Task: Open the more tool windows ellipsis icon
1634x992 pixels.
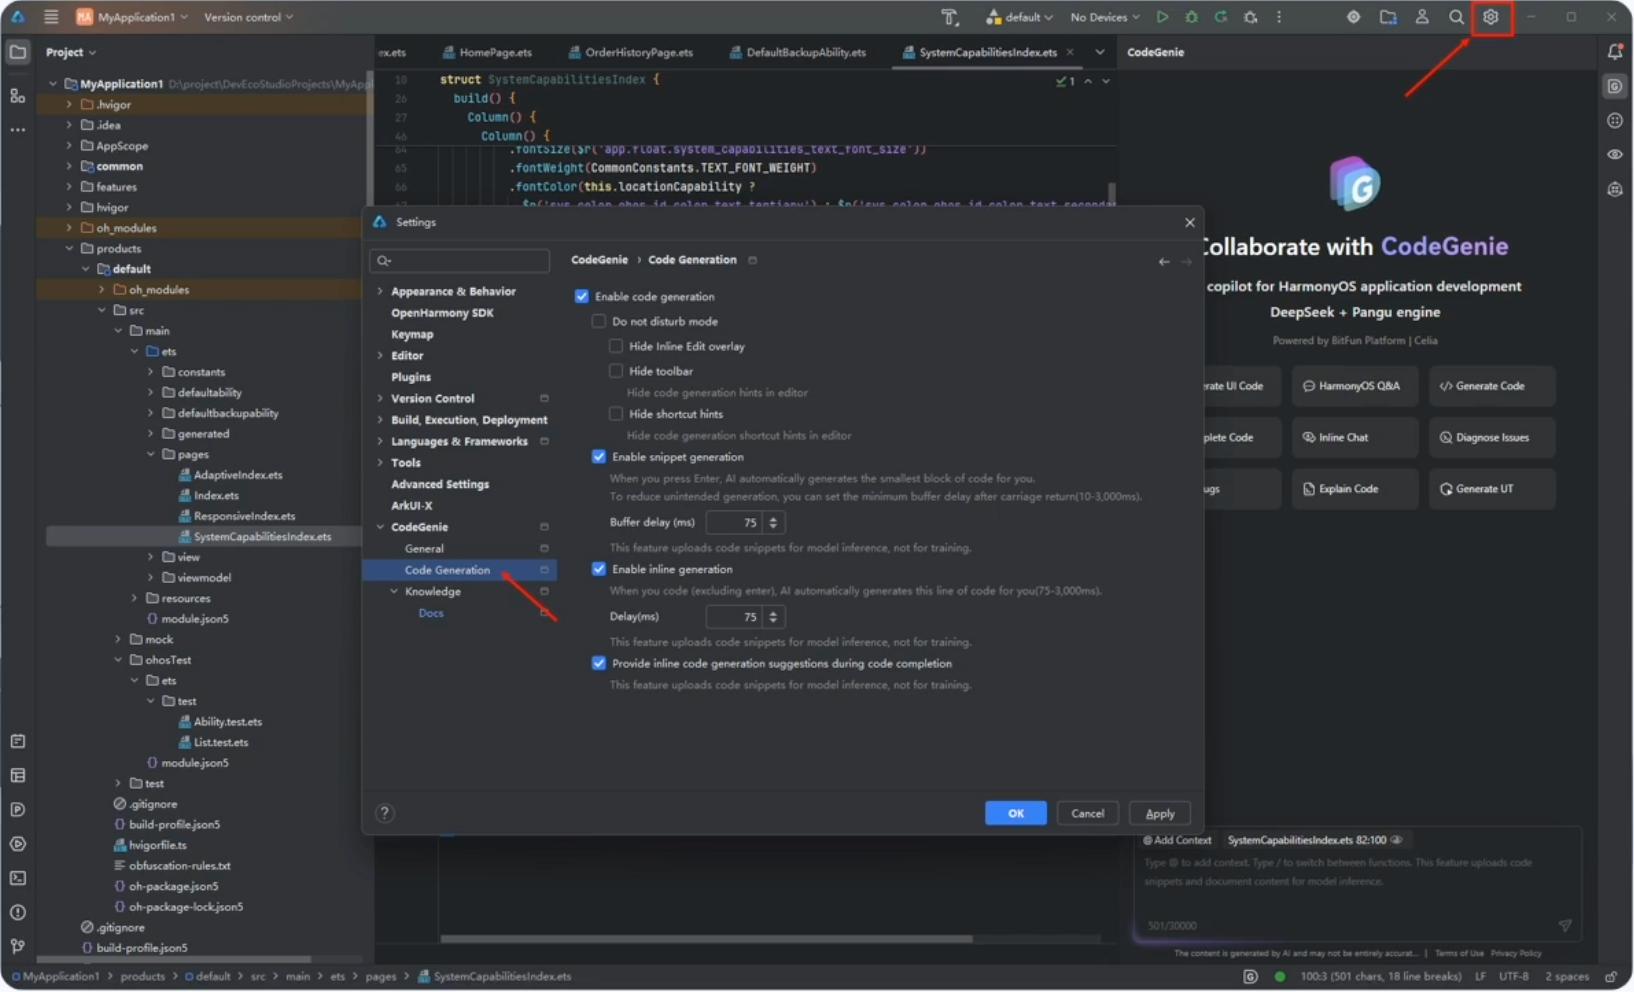Action: pyautogui.click(x=18, y=130)
